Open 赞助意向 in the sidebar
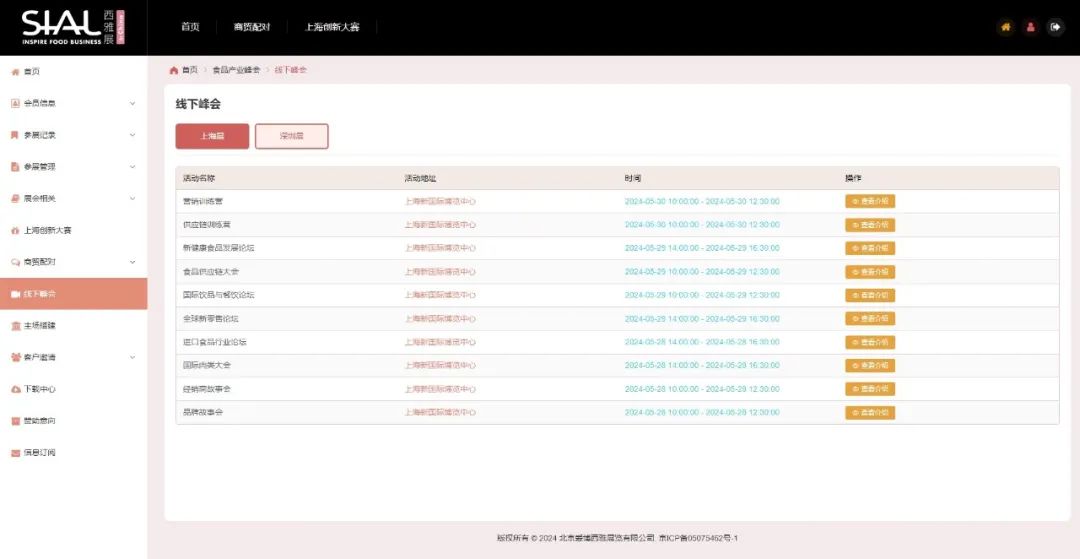1080x559 pixels. coord(40,421)
